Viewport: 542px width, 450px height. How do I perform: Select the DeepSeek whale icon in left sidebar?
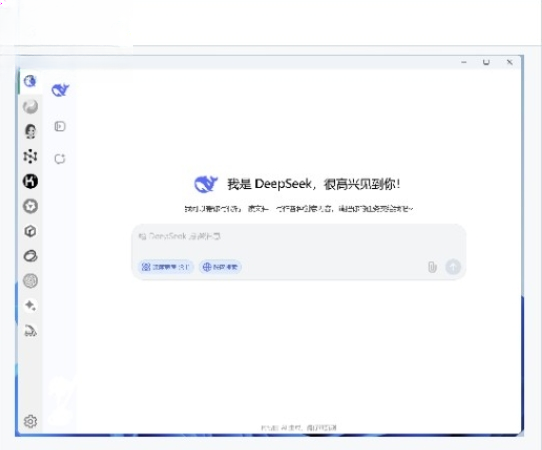point(30,81)
